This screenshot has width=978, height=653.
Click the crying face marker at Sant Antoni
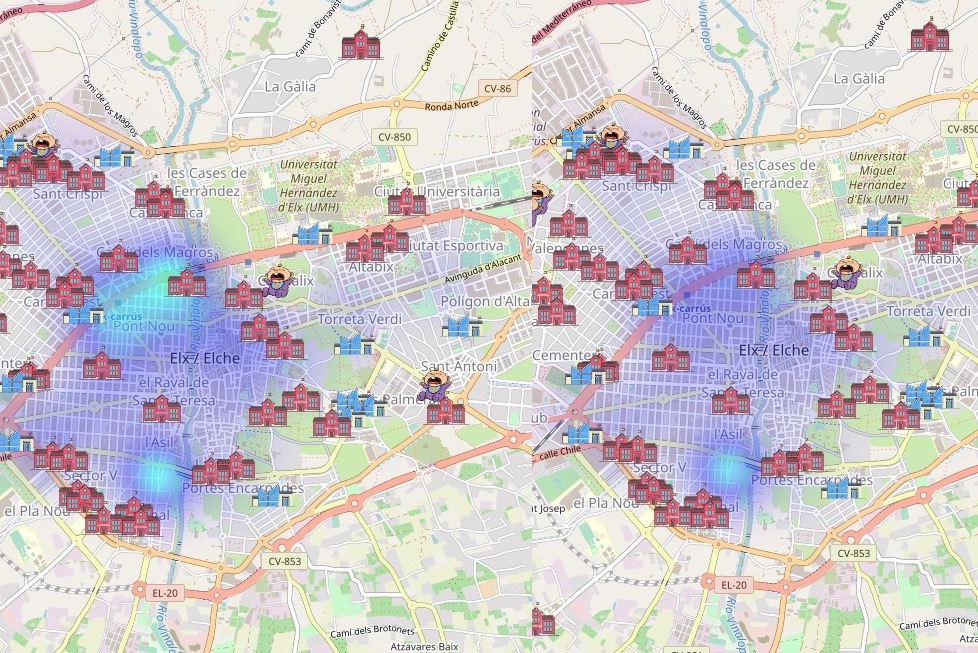[x=434, y=385]
